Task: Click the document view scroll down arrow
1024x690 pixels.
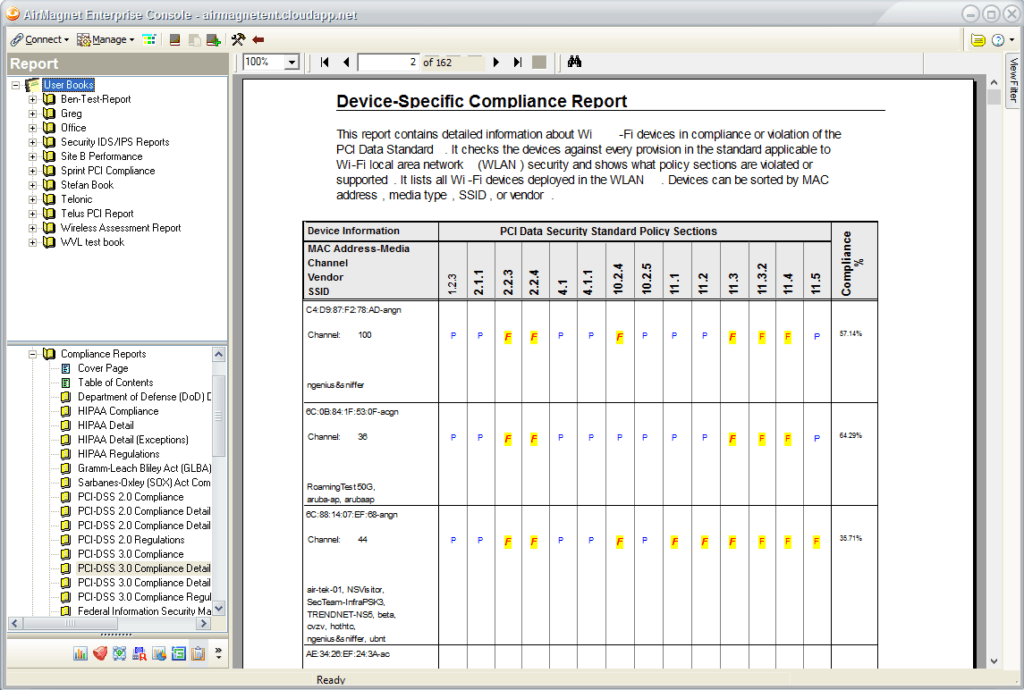Action: pos(994,661)
